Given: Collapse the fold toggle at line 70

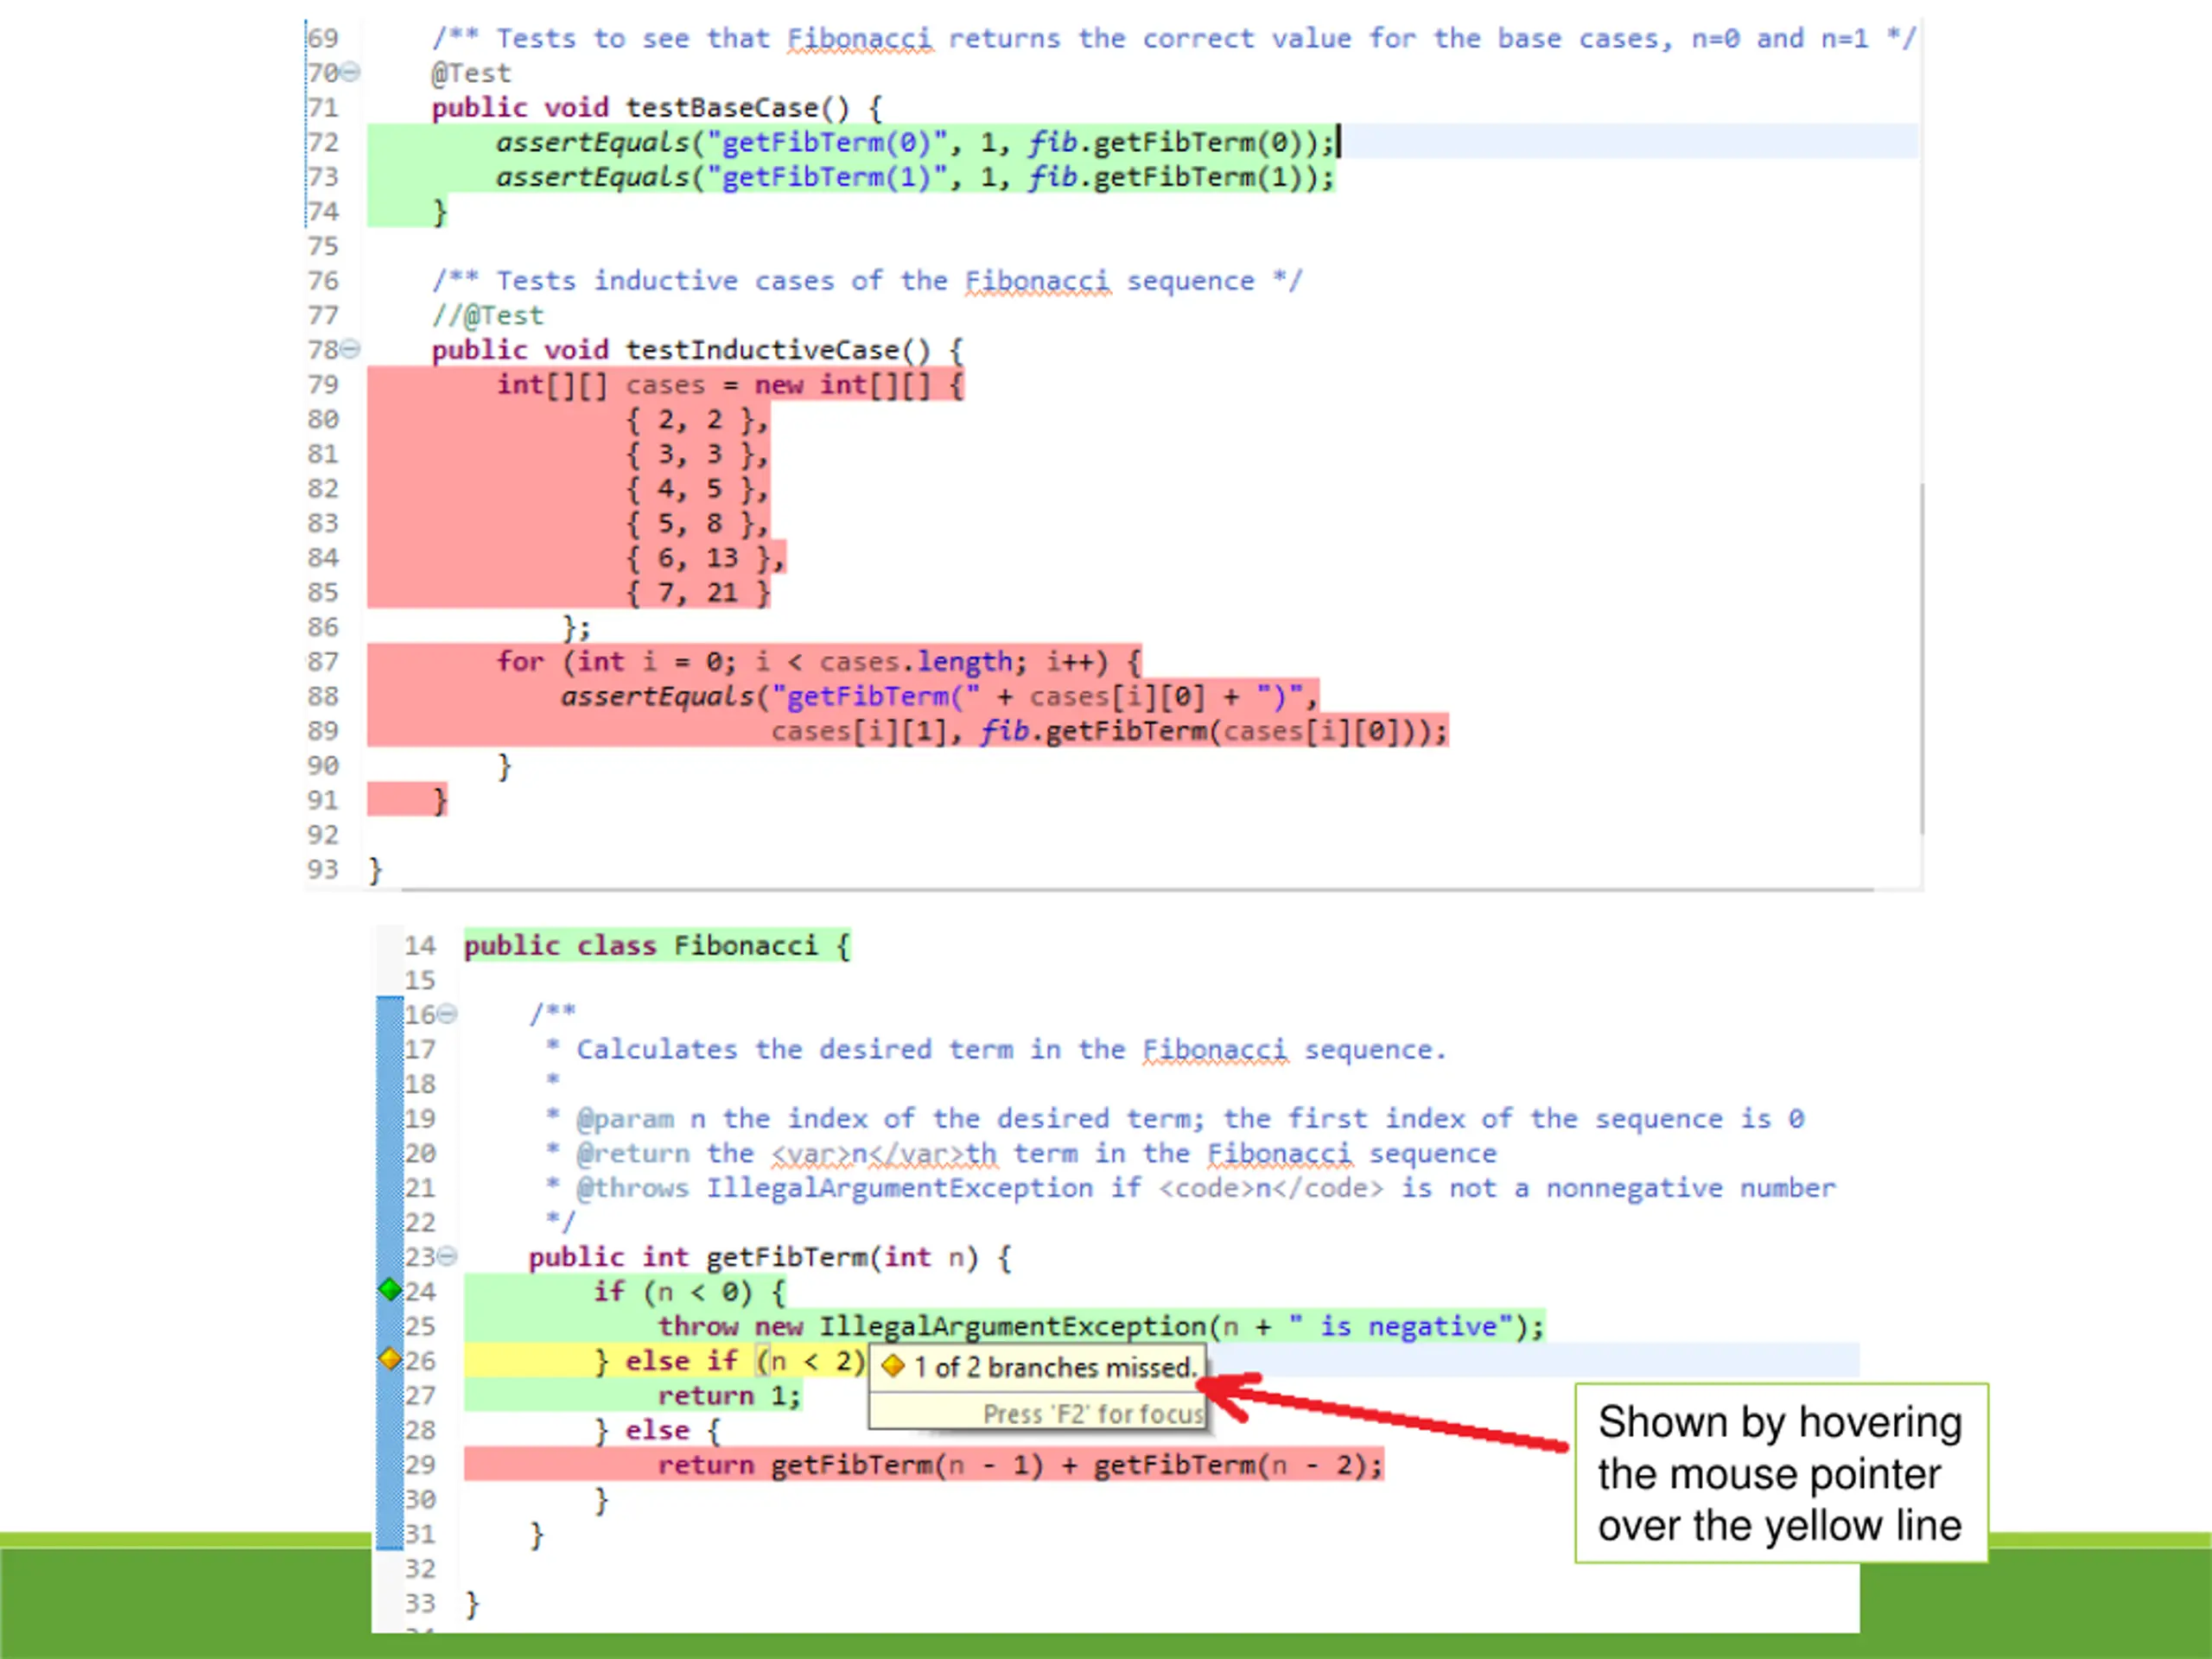Looking at the screenshot, I should coord(350,72).
